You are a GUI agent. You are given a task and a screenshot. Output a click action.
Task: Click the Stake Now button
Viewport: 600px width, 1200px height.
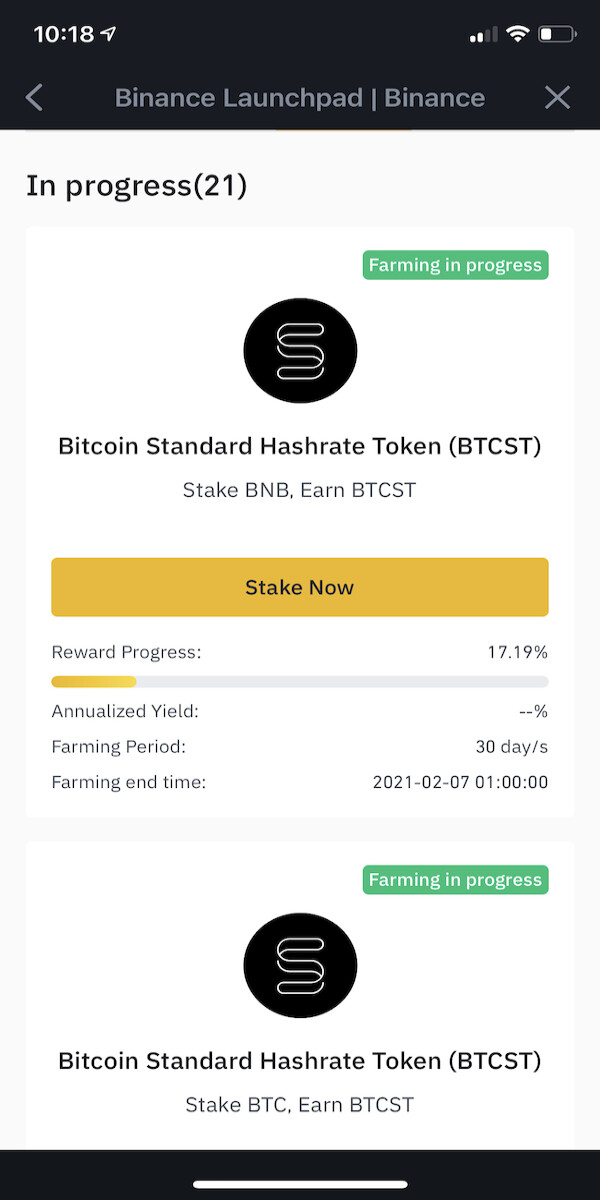[x=300, y=587]
